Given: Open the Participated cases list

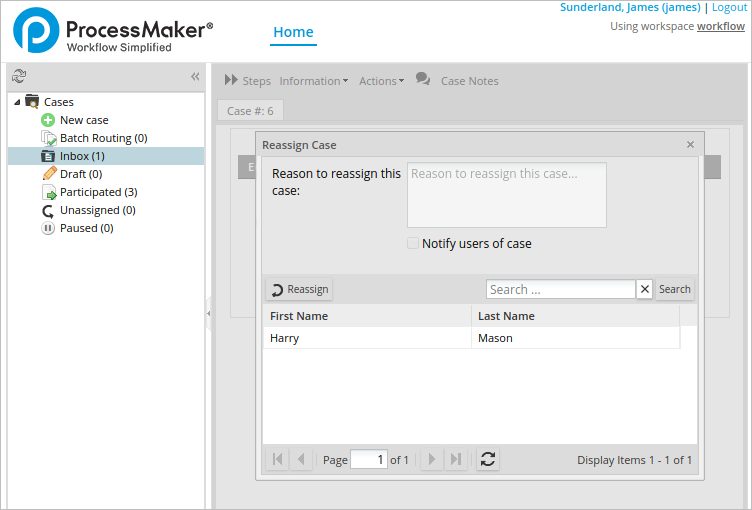Looking at the screenshot, I should 98,192.
